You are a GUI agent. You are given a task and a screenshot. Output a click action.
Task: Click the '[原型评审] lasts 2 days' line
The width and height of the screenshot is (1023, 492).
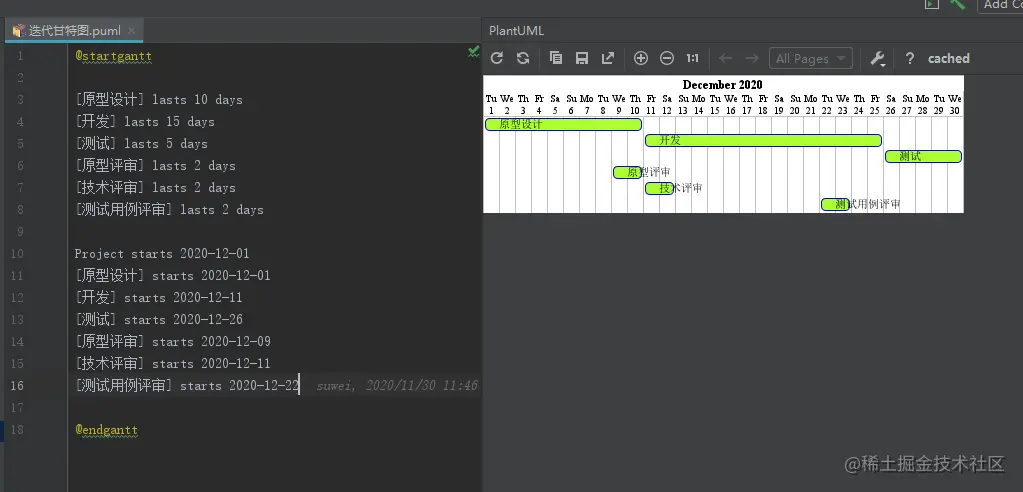point(155,166)
